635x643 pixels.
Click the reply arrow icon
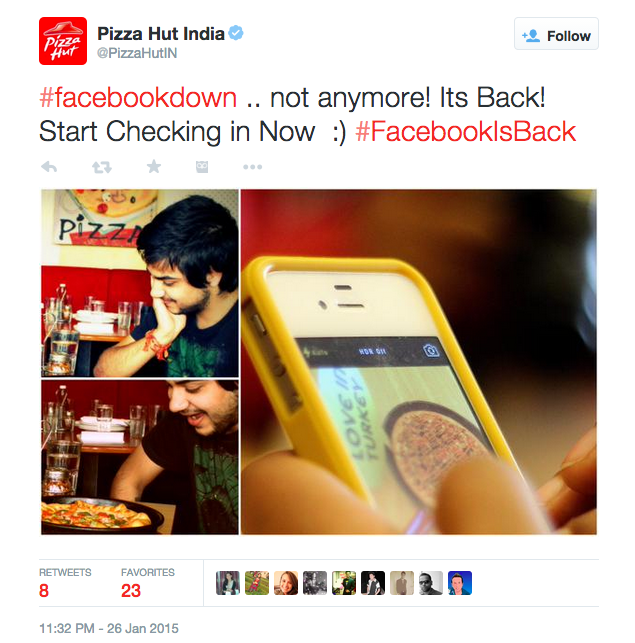pos(49,167)
